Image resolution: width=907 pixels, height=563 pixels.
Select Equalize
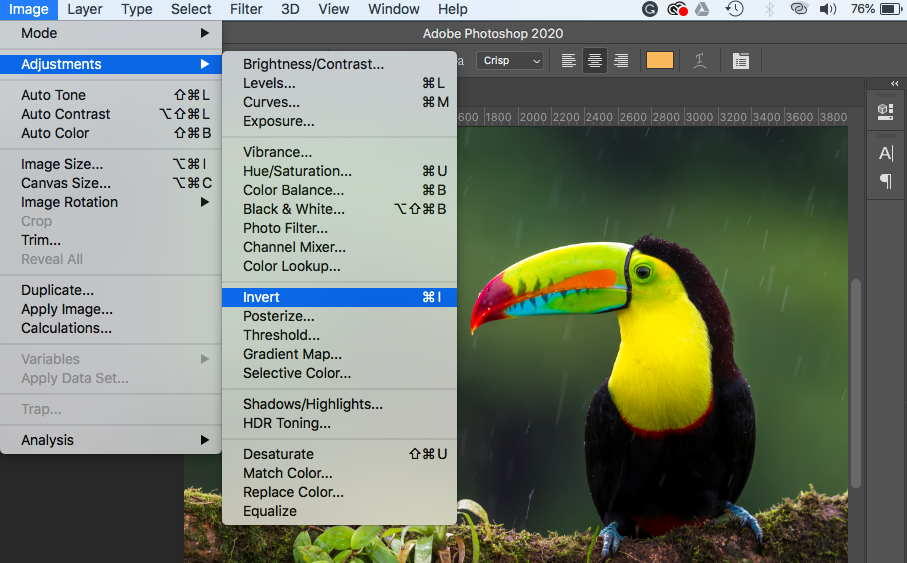340,511
